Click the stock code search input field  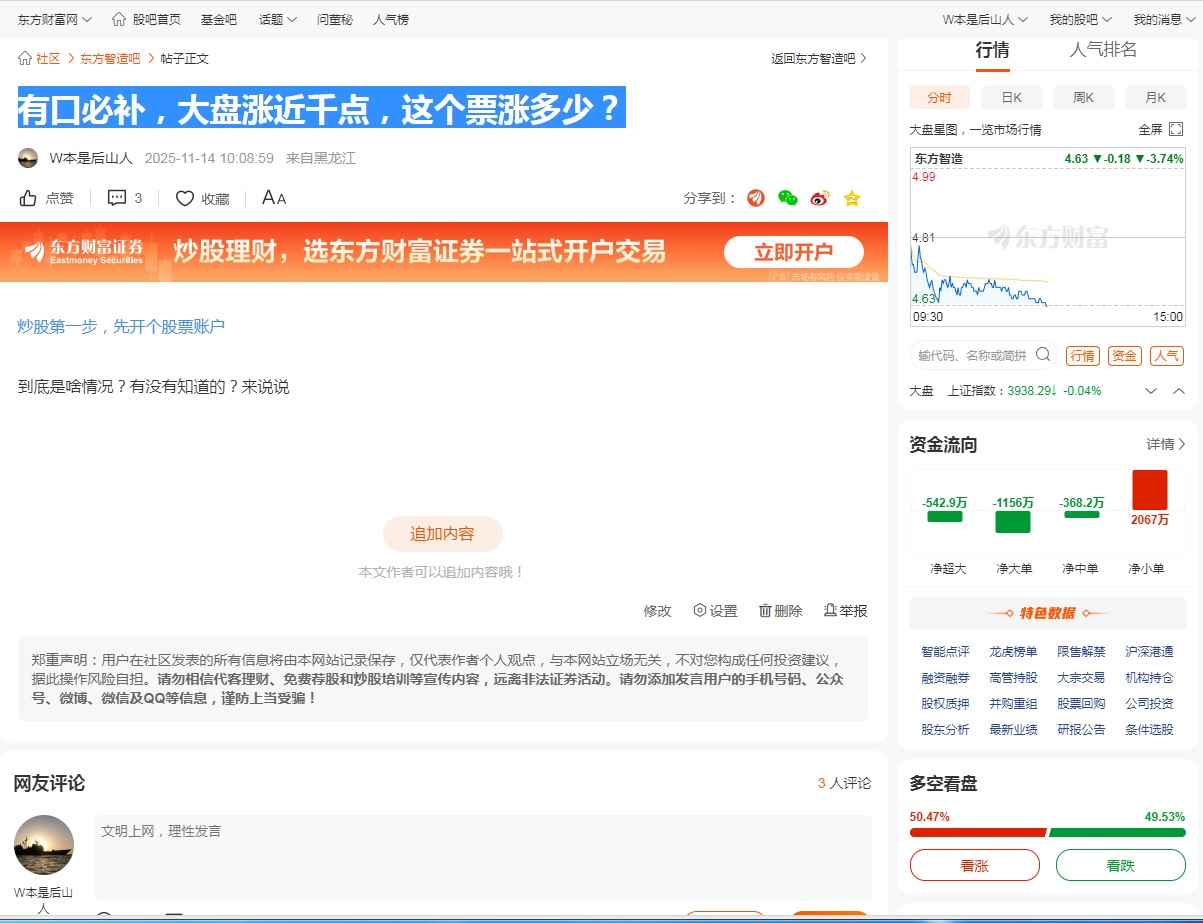click(973, 355)
